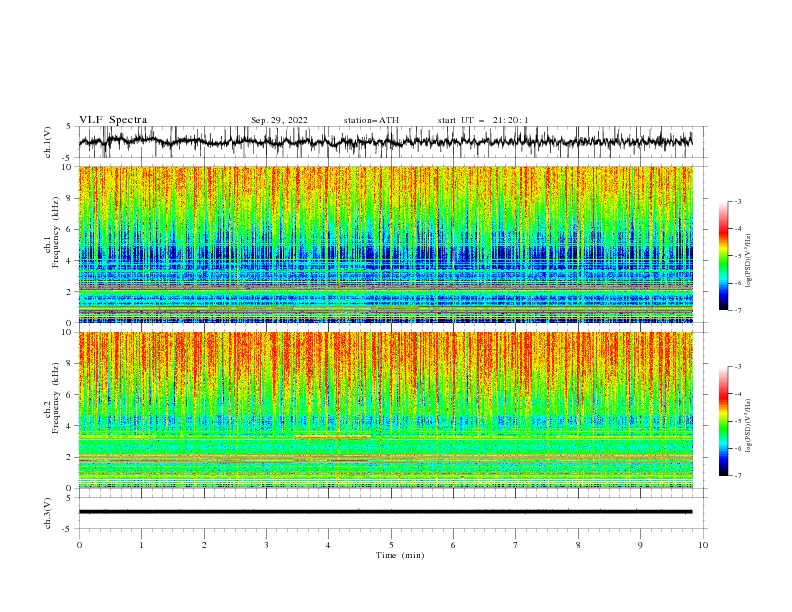Click the 'VLF Spectra' title text

113,120
